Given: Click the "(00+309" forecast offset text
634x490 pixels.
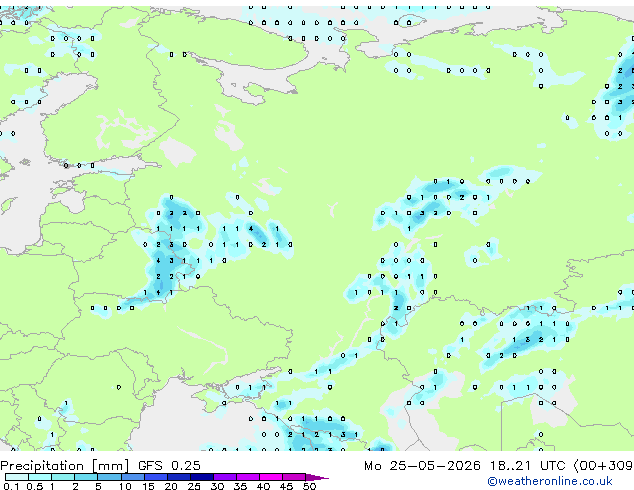Looking at the screenshot, I should pos(603,465).
